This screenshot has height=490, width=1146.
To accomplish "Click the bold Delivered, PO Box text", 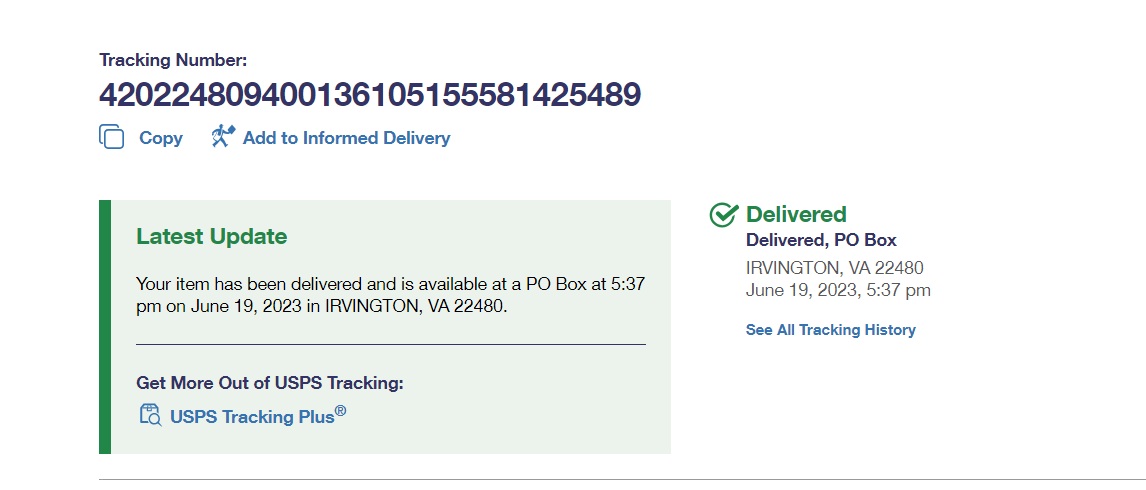I will 821,240.
